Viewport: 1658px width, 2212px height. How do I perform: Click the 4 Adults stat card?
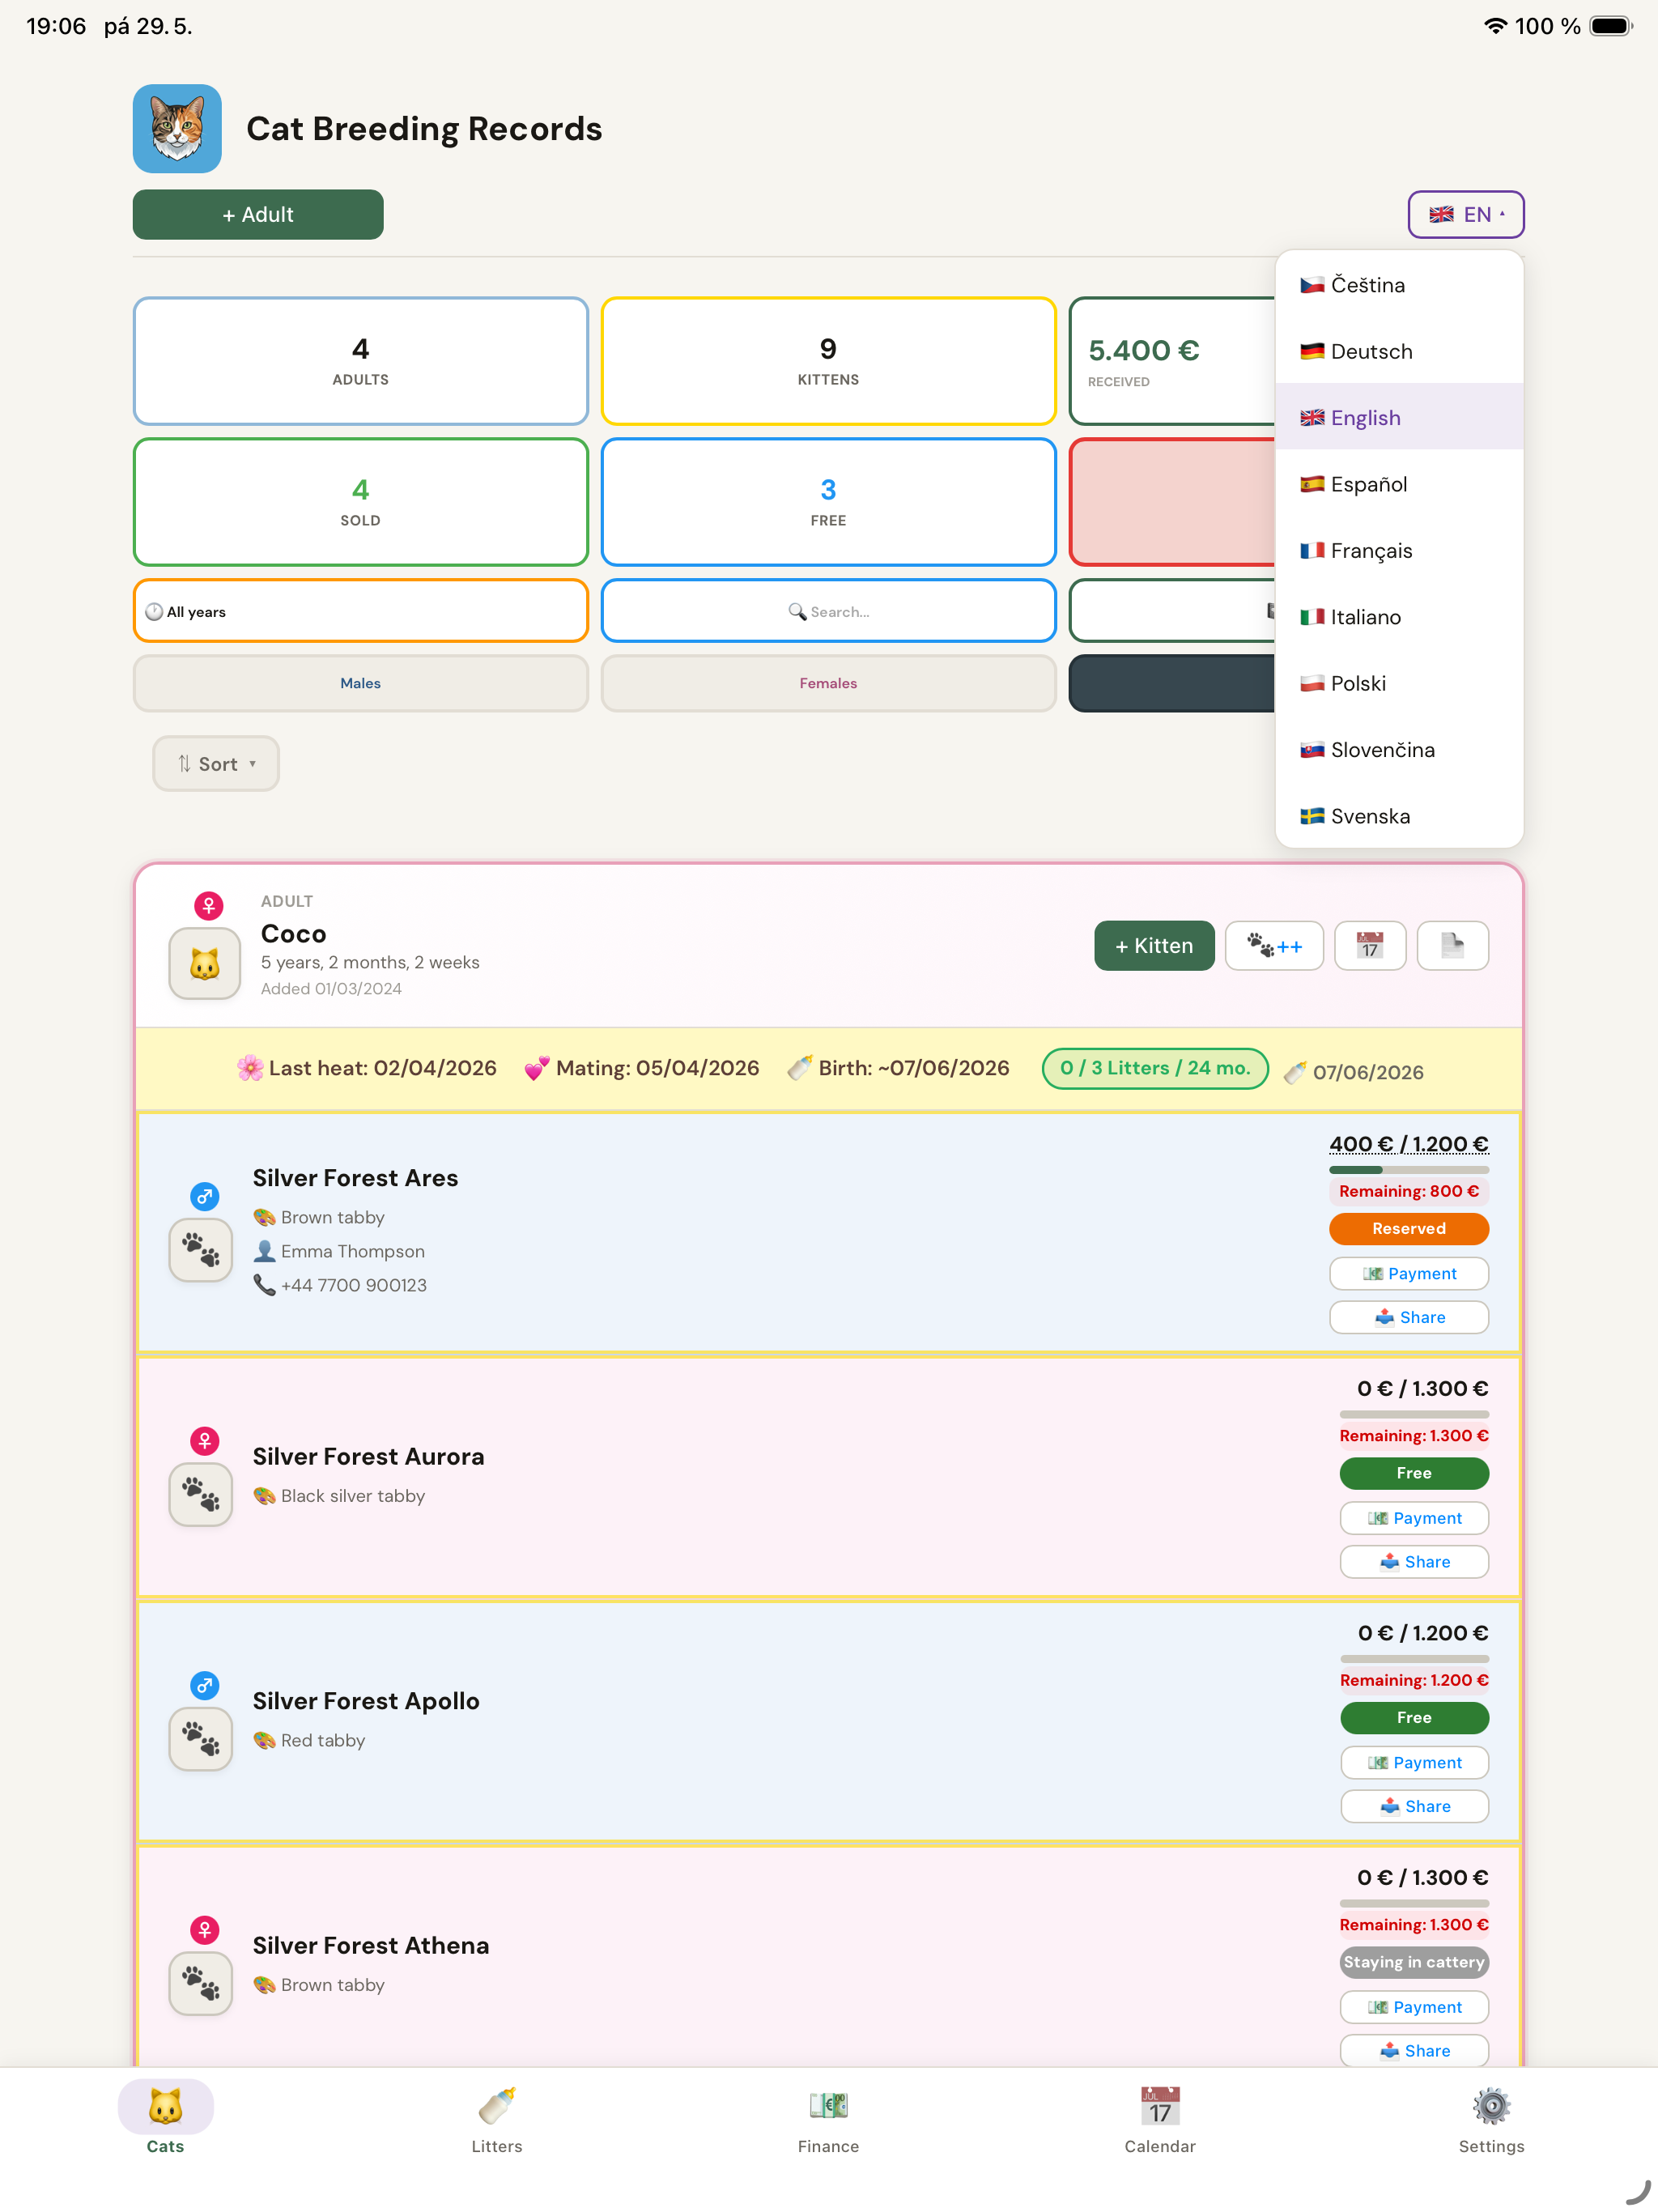coord(360,361)
